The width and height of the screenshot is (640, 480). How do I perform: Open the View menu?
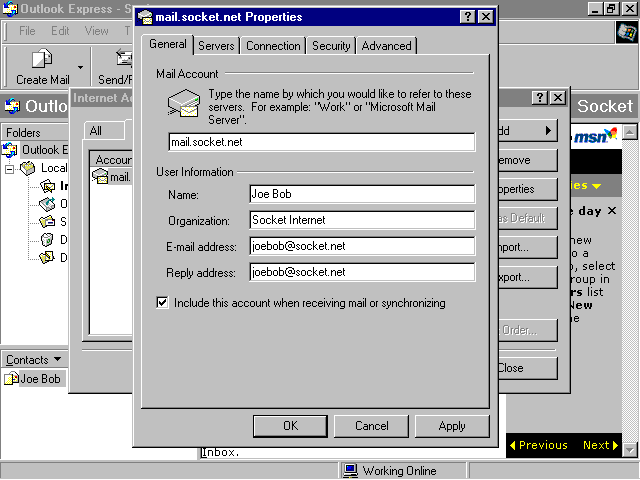(96, 31)
